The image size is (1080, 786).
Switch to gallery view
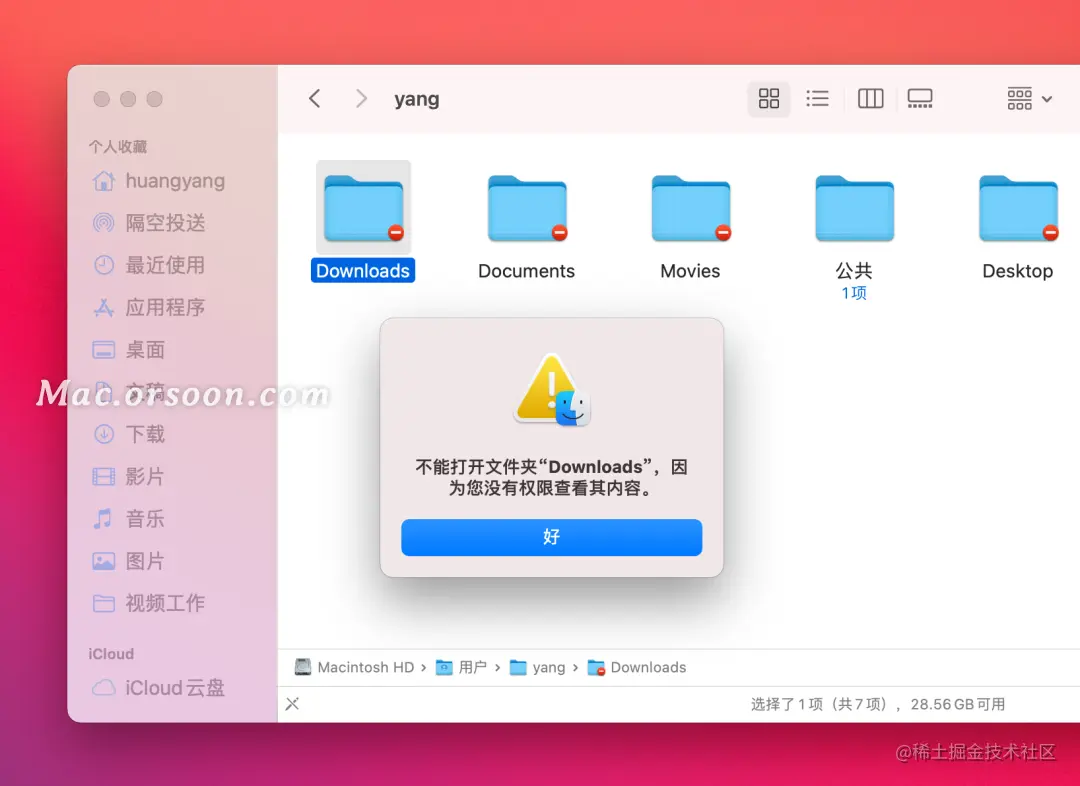(x=920, y=99)
